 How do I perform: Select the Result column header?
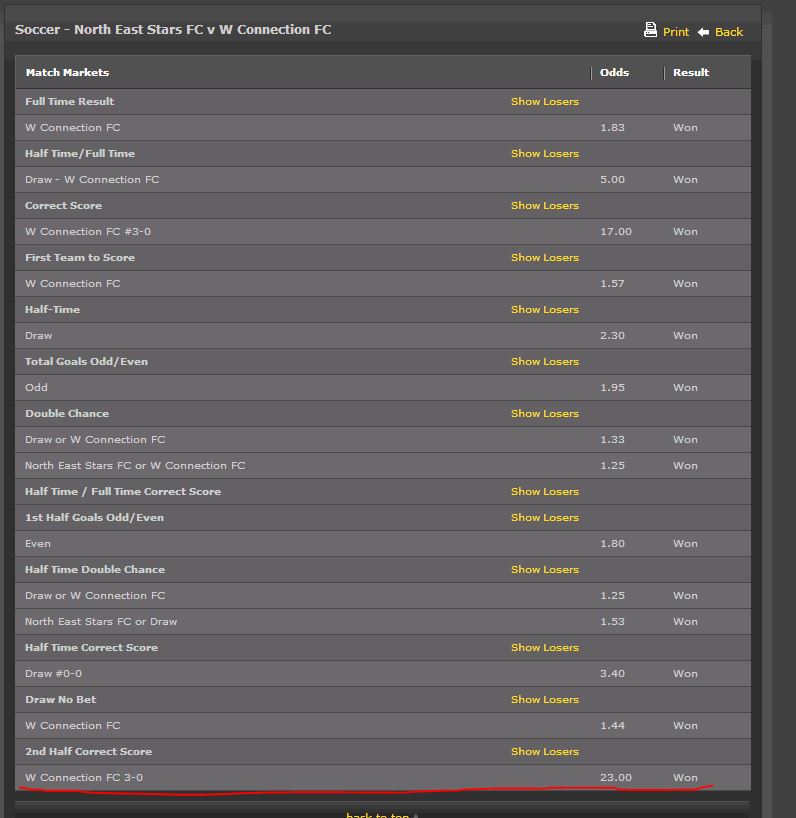[x=691, y=73]
